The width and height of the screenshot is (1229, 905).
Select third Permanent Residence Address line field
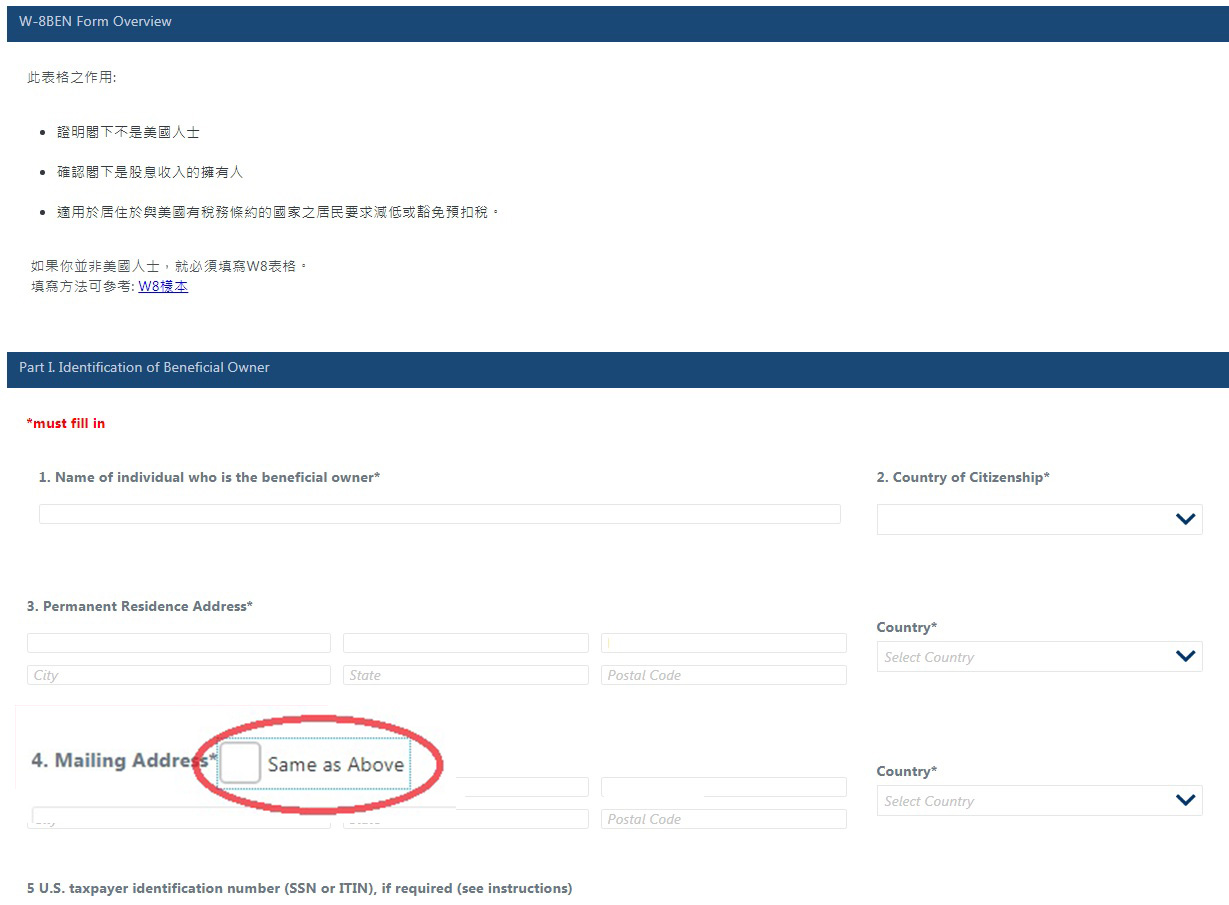tap(723, 643)
